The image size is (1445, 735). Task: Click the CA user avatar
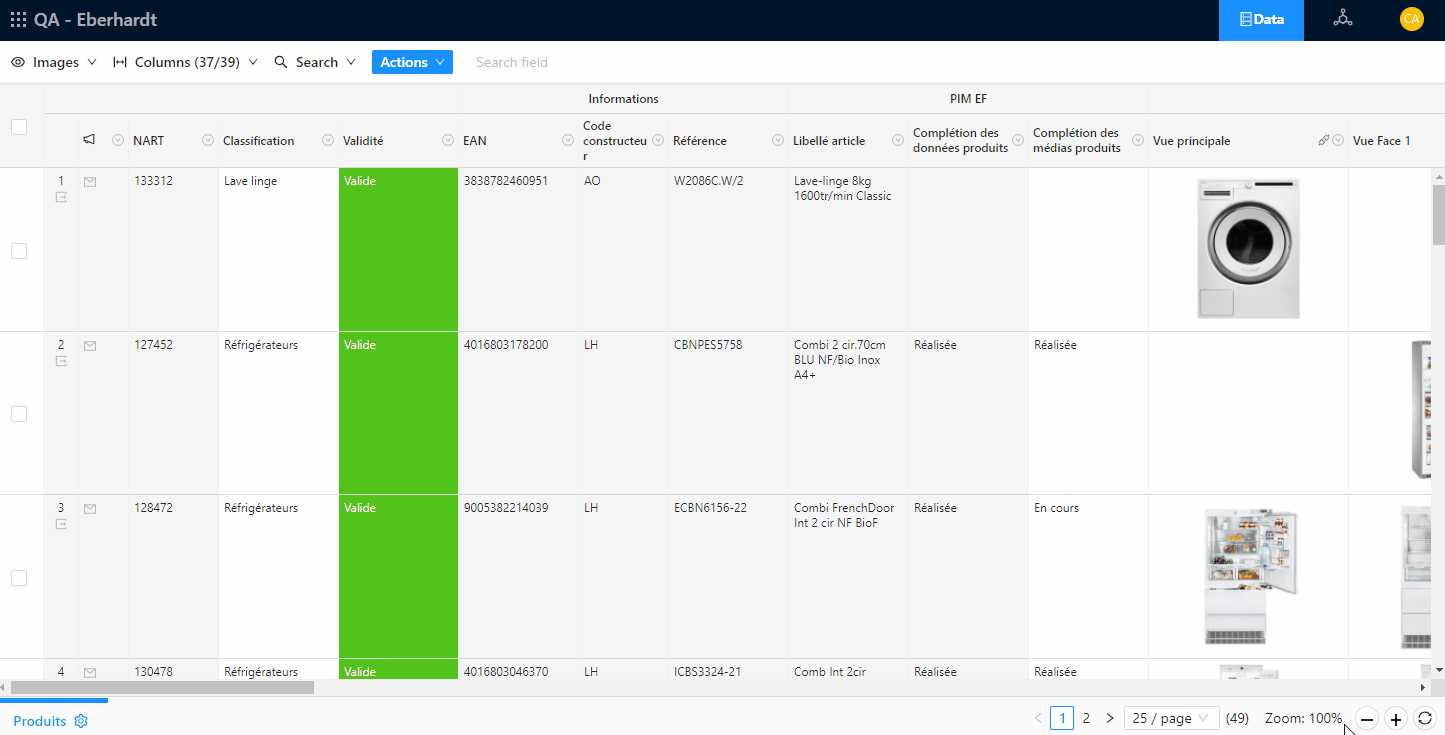click(x=1411, y=19)
